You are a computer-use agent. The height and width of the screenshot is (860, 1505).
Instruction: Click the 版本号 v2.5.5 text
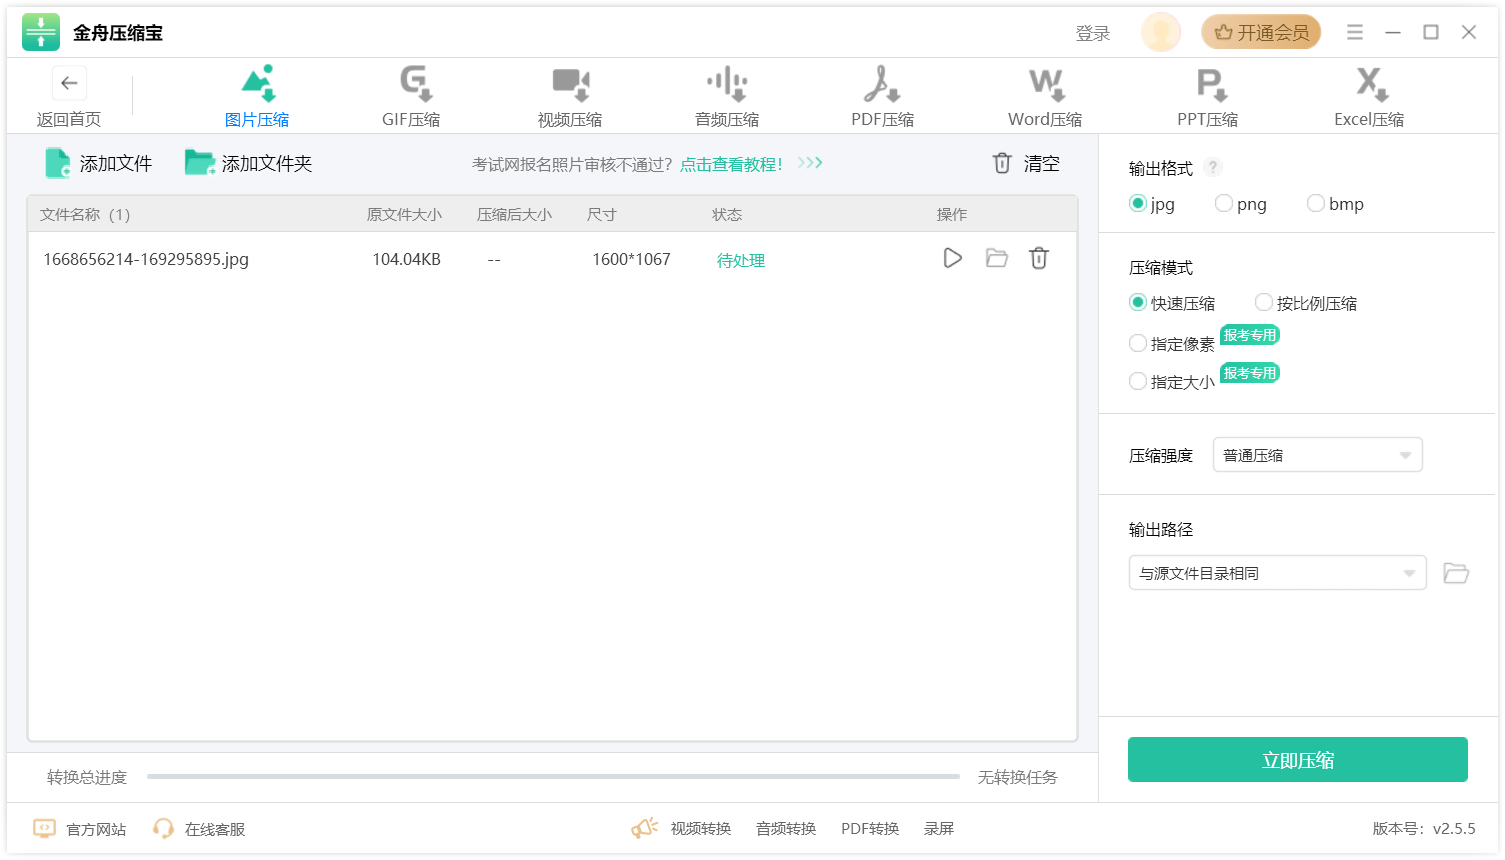pyautogui.click(x=1424, y=828)
